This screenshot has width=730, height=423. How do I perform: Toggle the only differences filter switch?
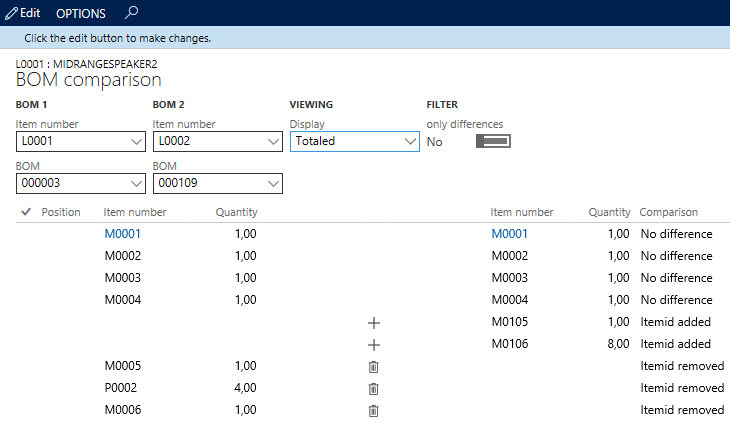(493, 141)
